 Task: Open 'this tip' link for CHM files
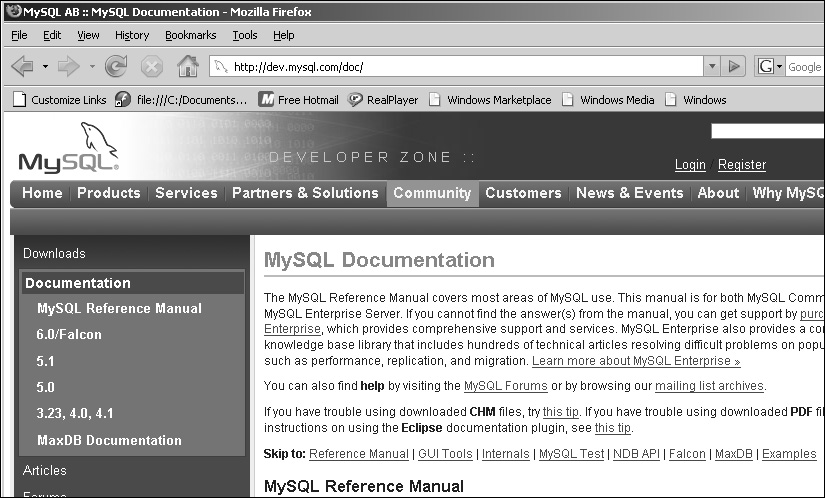[561, 412]
